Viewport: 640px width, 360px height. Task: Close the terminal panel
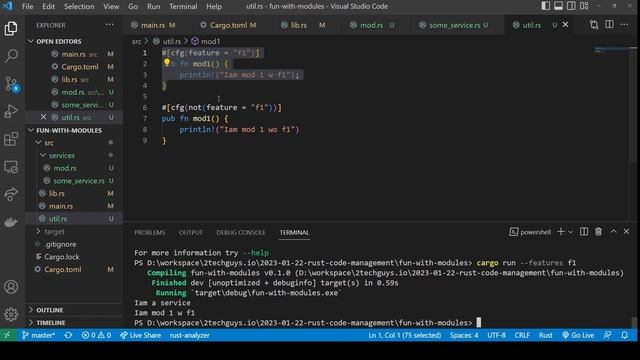pos(626,232)
